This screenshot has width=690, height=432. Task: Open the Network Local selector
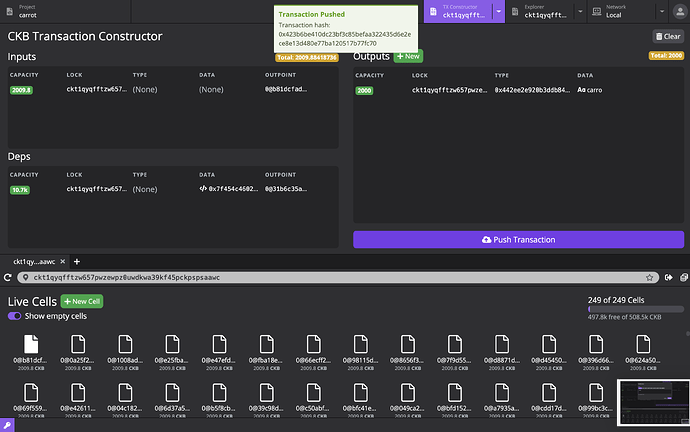(x=621, y=11)
